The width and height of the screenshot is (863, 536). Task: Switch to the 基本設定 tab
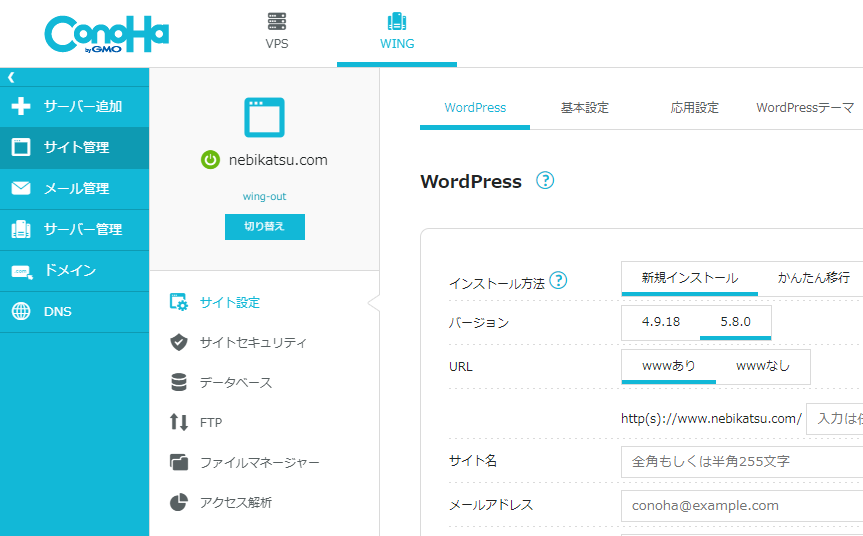584,108
